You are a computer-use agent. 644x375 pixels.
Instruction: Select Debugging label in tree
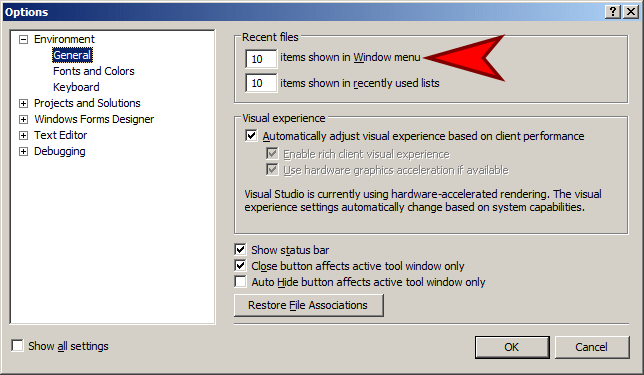point(60,152)
